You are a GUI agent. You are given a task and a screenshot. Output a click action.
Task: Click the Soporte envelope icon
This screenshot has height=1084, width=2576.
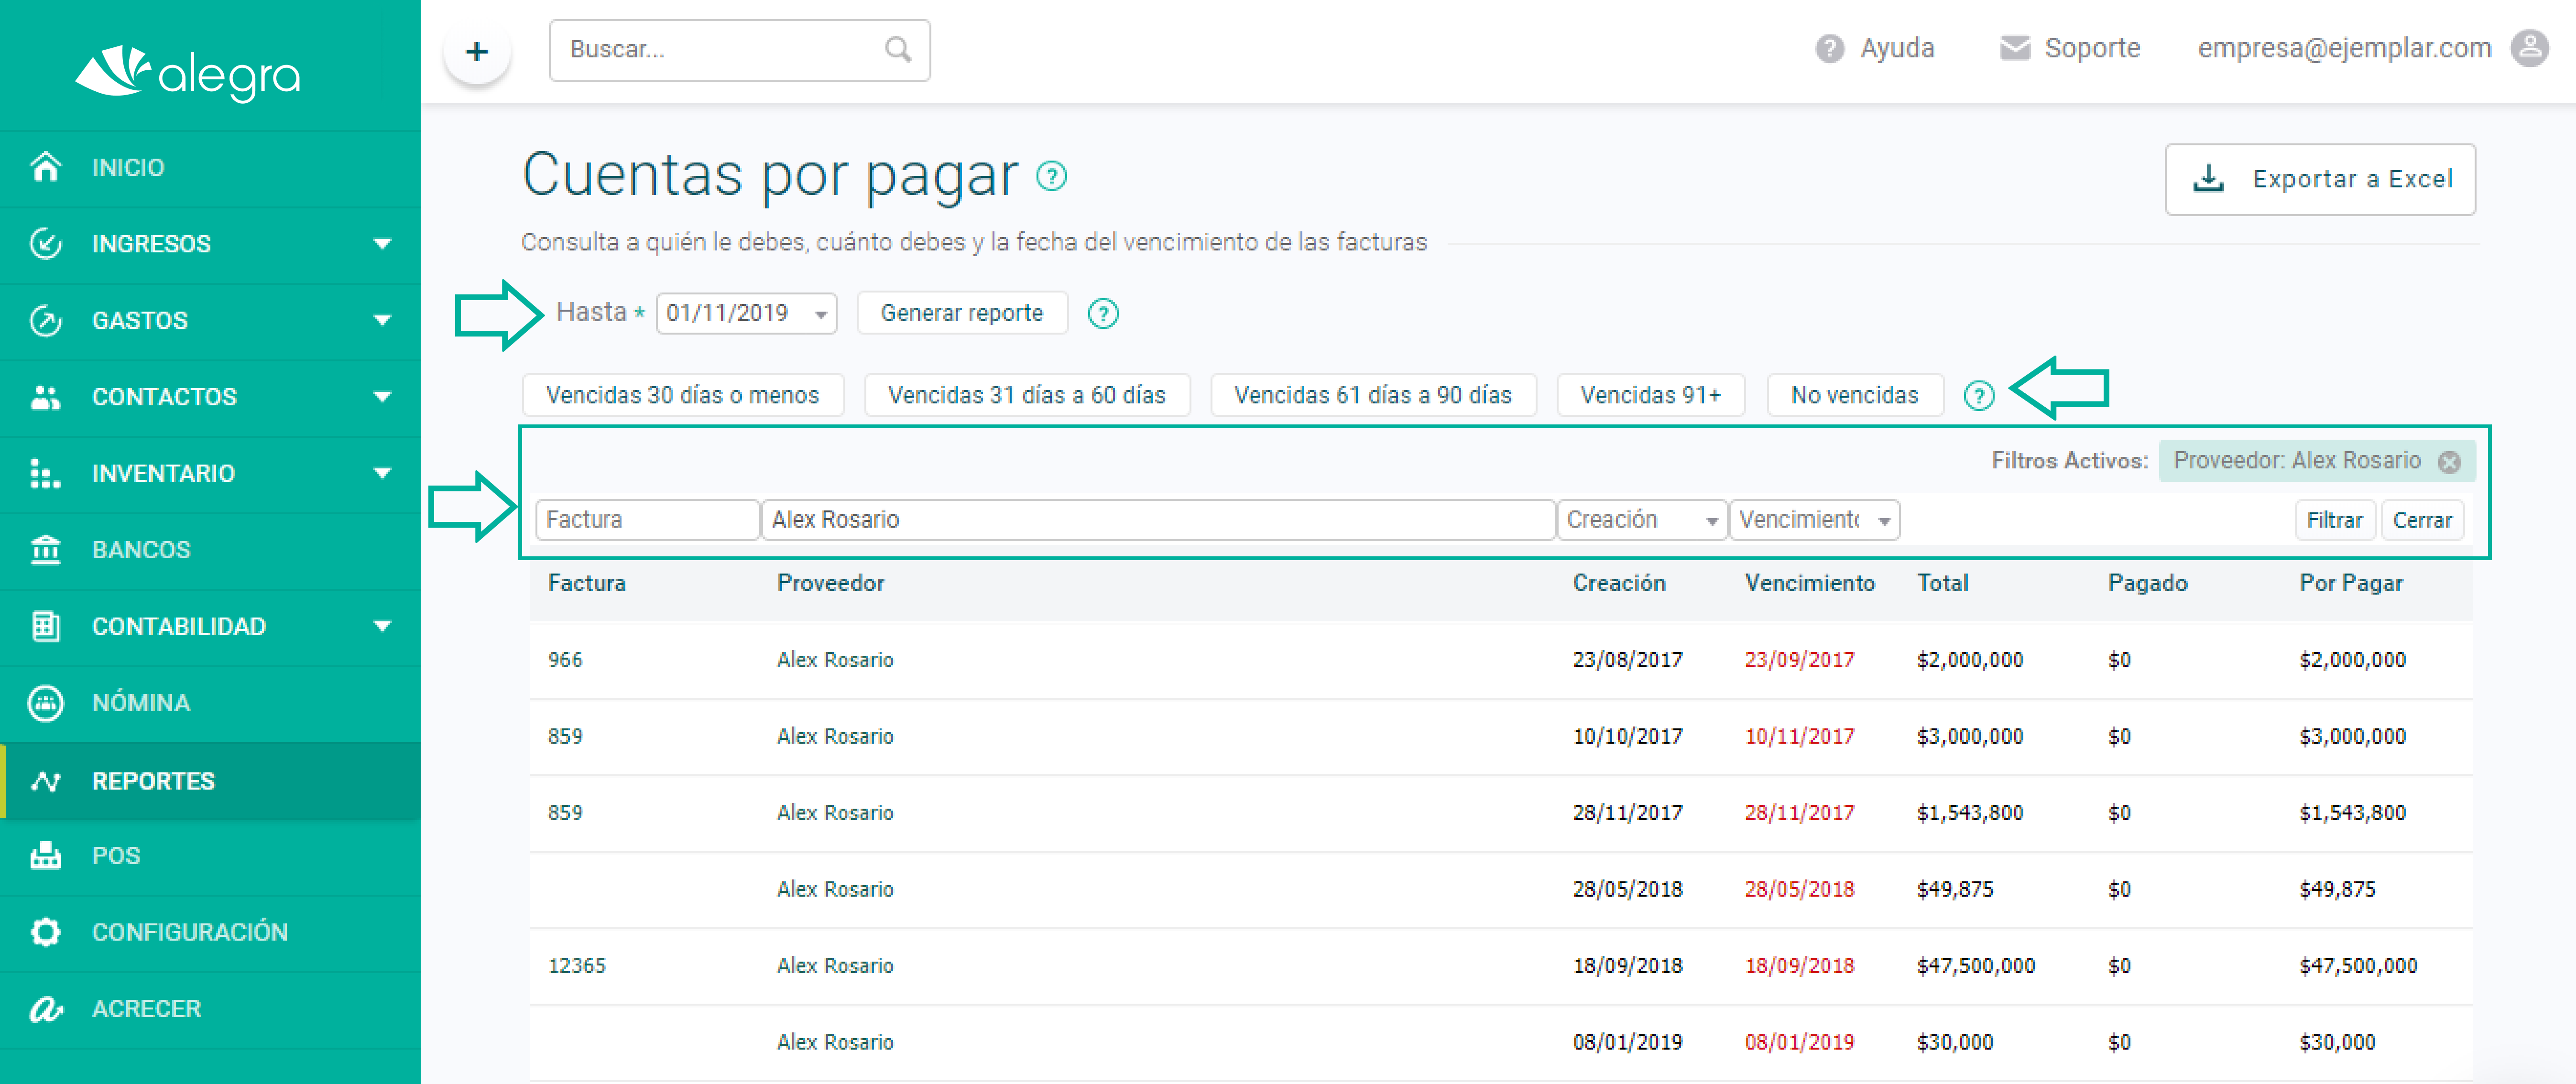pyautogui.click(x=2014, y=48)
